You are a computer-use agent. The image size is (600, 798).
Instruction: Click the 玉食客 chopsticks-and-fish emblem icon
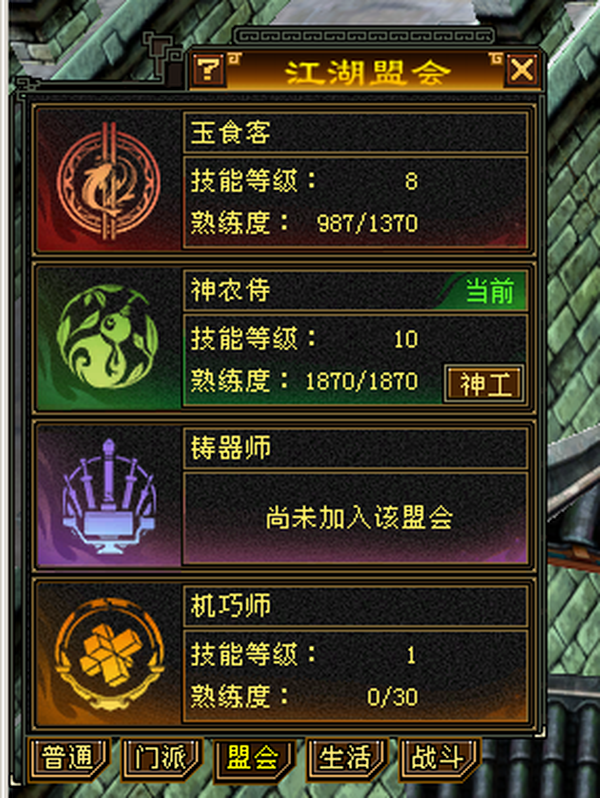109,181
